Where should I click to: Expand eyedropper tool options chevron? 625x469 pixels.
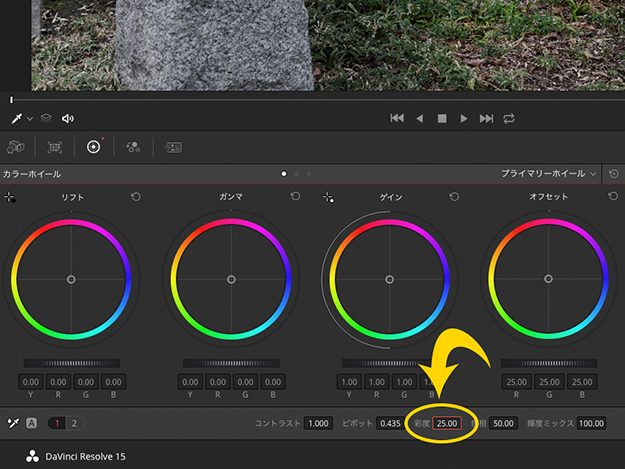30,118
